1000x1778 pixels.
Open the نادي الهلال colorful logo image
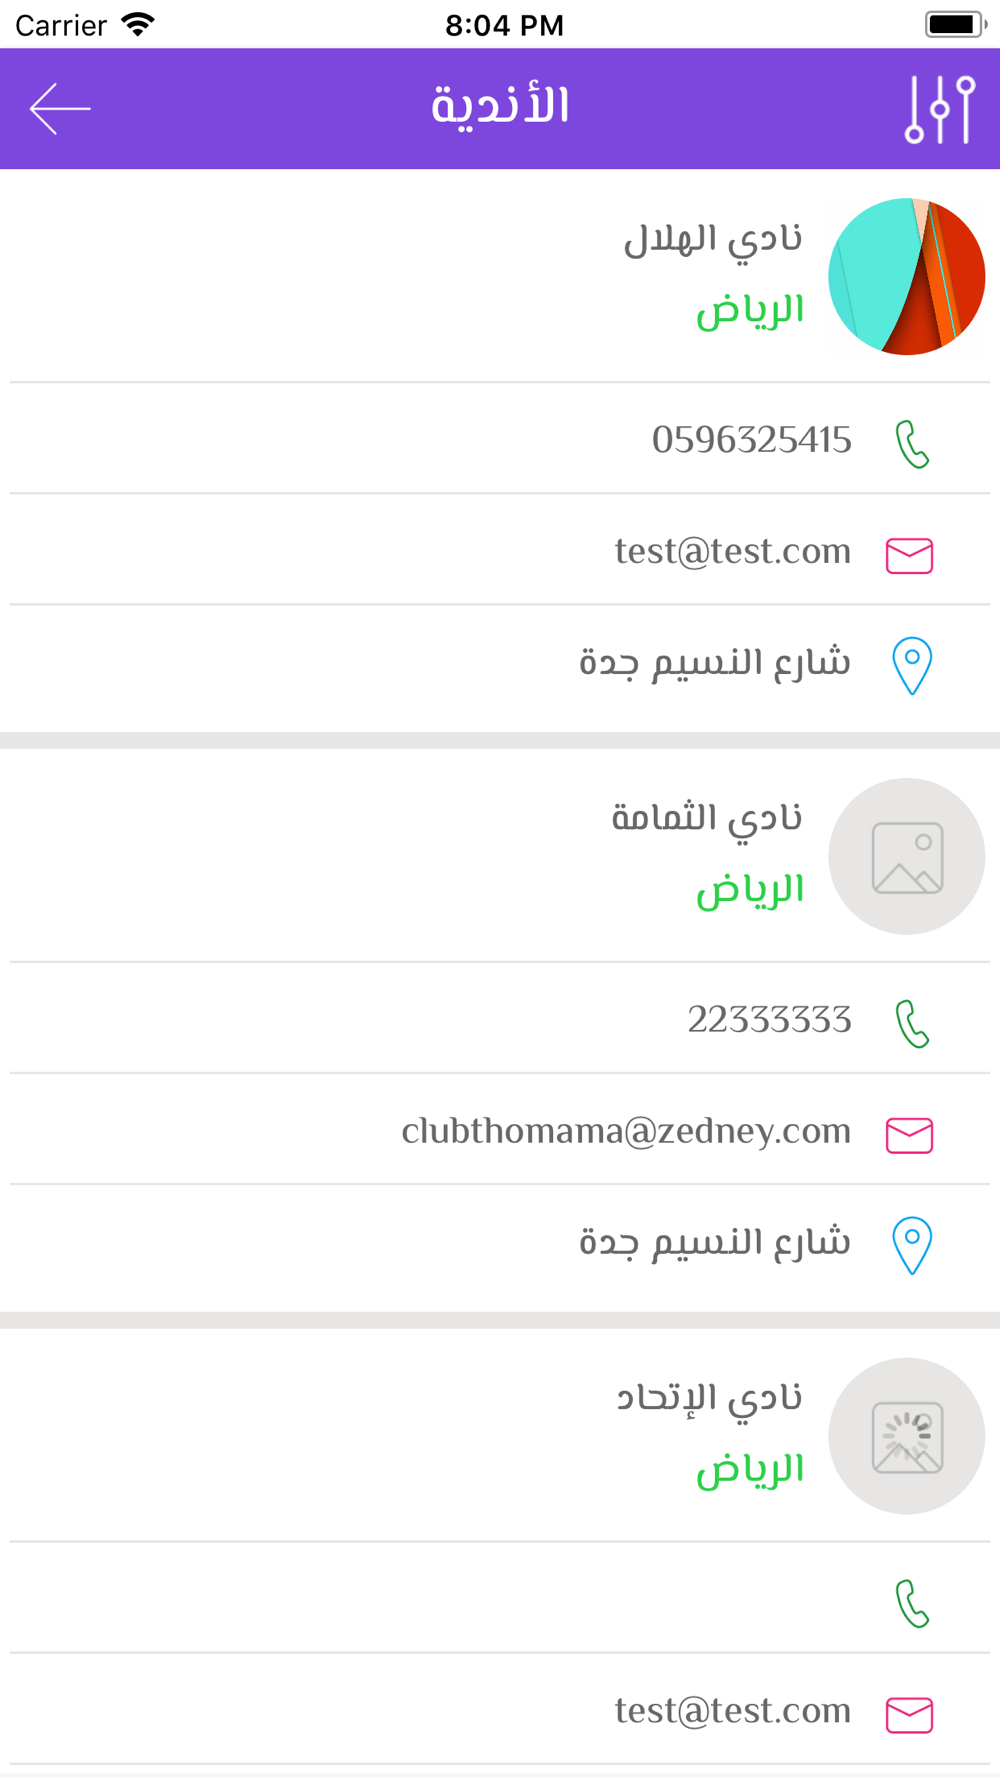[x=907, y=277]
